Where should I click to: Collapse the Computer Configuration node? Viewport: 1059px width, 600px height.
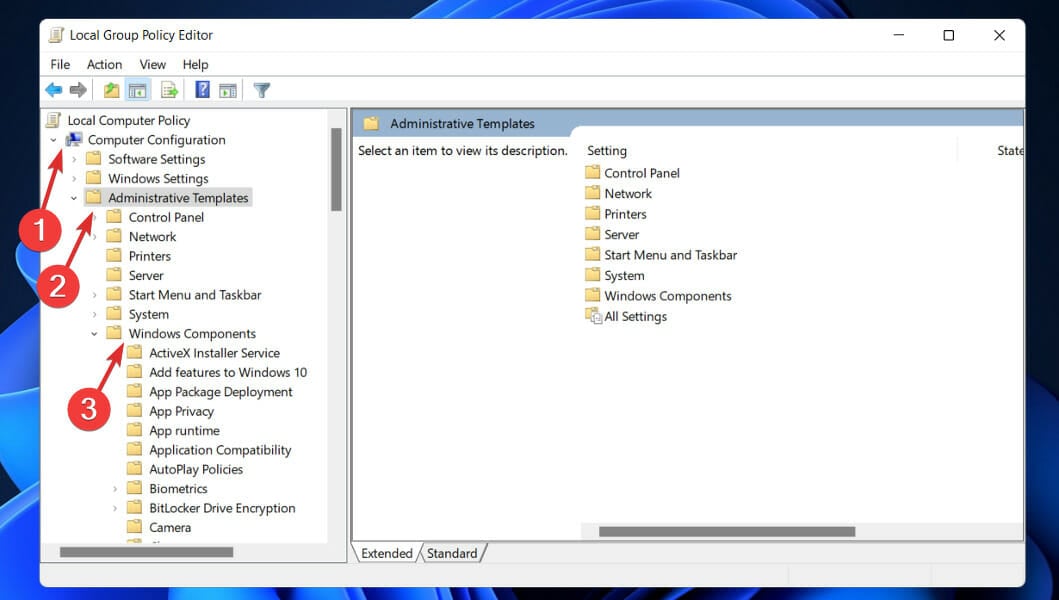pos(53,140)
